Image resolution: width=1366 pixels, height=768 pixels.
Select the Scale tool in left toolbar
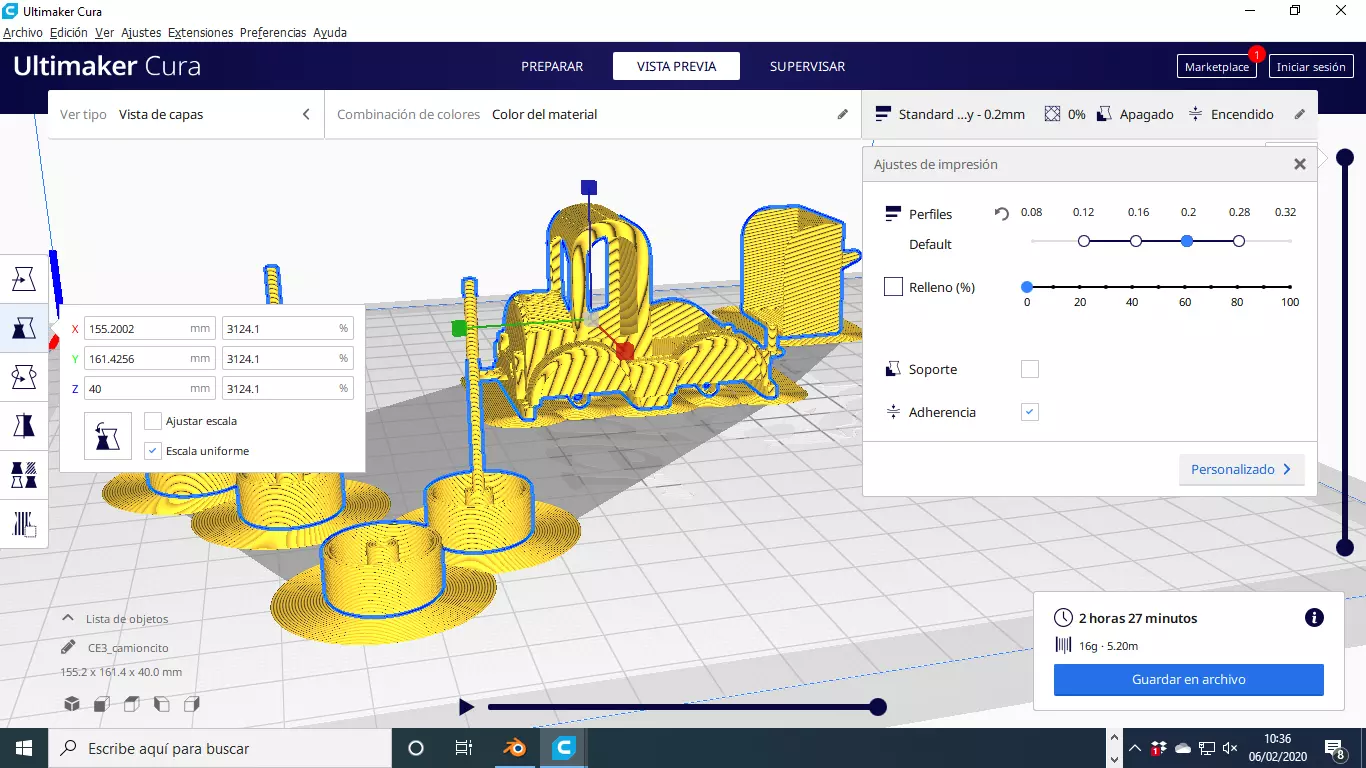[24, 327]
